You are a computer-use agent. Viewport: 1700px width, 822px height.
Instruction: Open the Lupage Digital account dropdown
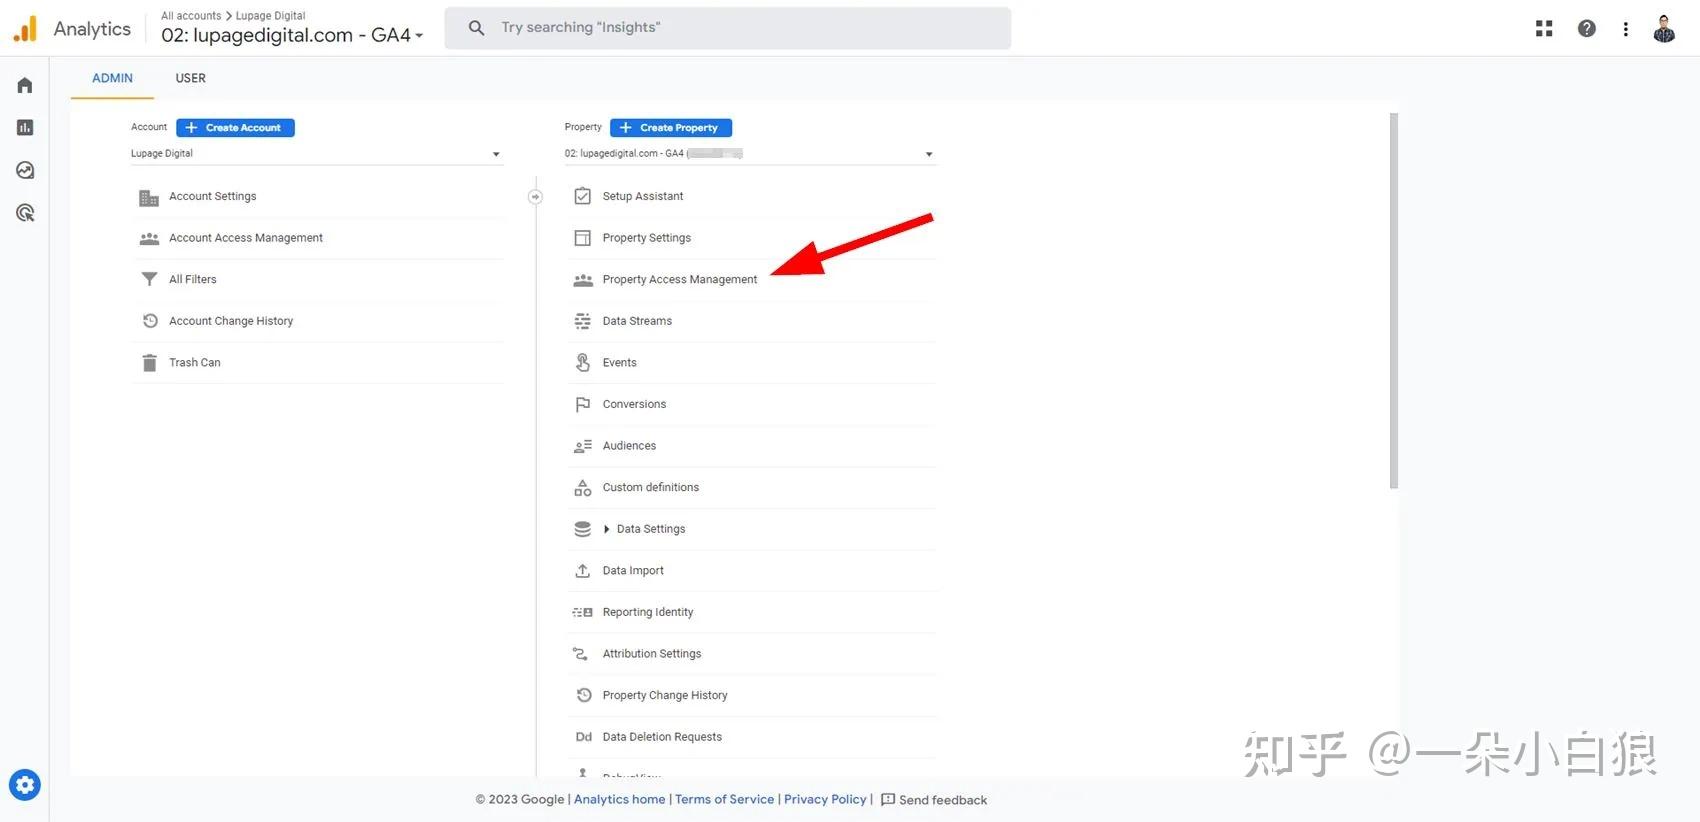coord(315,154)
